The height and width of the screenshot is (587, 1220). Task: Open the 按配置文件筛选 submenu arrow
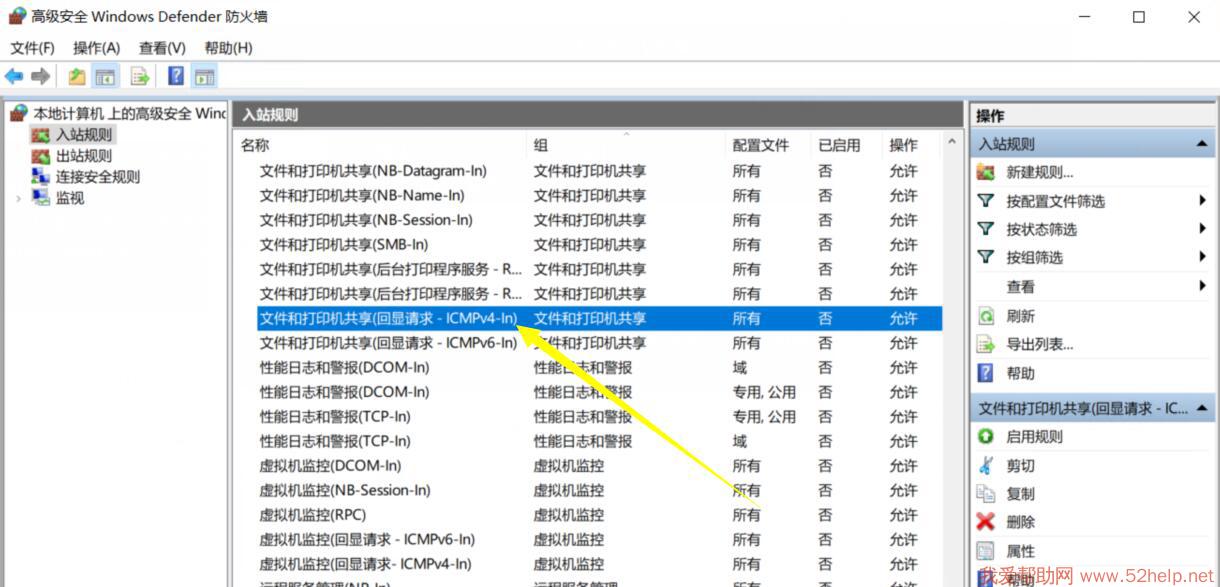click(1202, 201)
